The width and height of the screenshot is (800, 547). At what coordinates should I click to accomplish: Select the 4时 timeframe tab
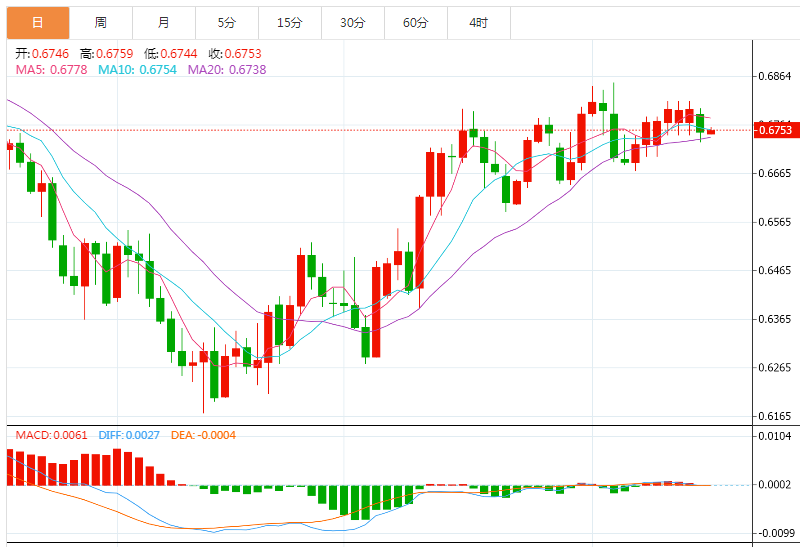479,23
